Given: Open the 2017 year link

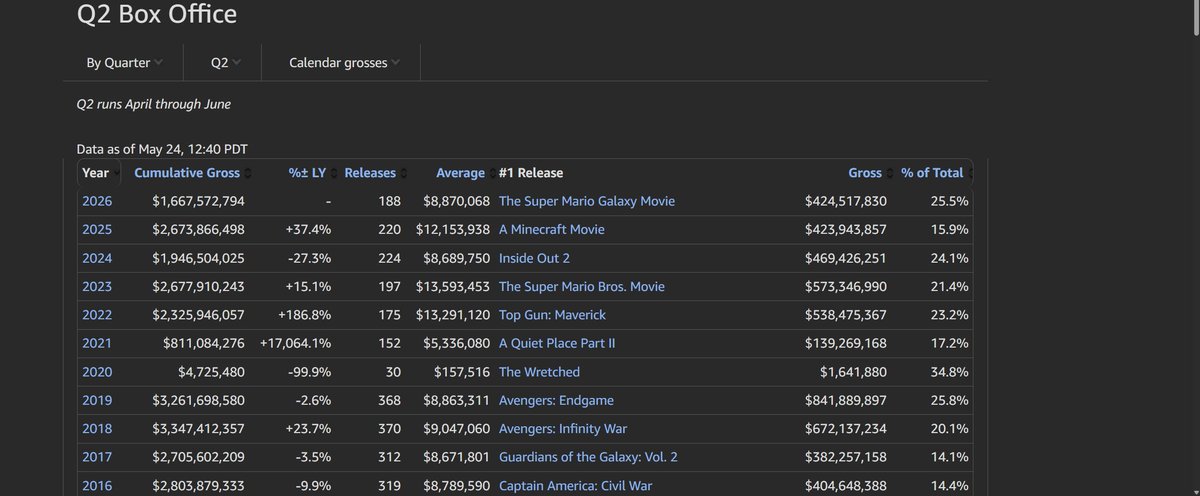Looking at the screenshot, I should (x=97, y=457).
